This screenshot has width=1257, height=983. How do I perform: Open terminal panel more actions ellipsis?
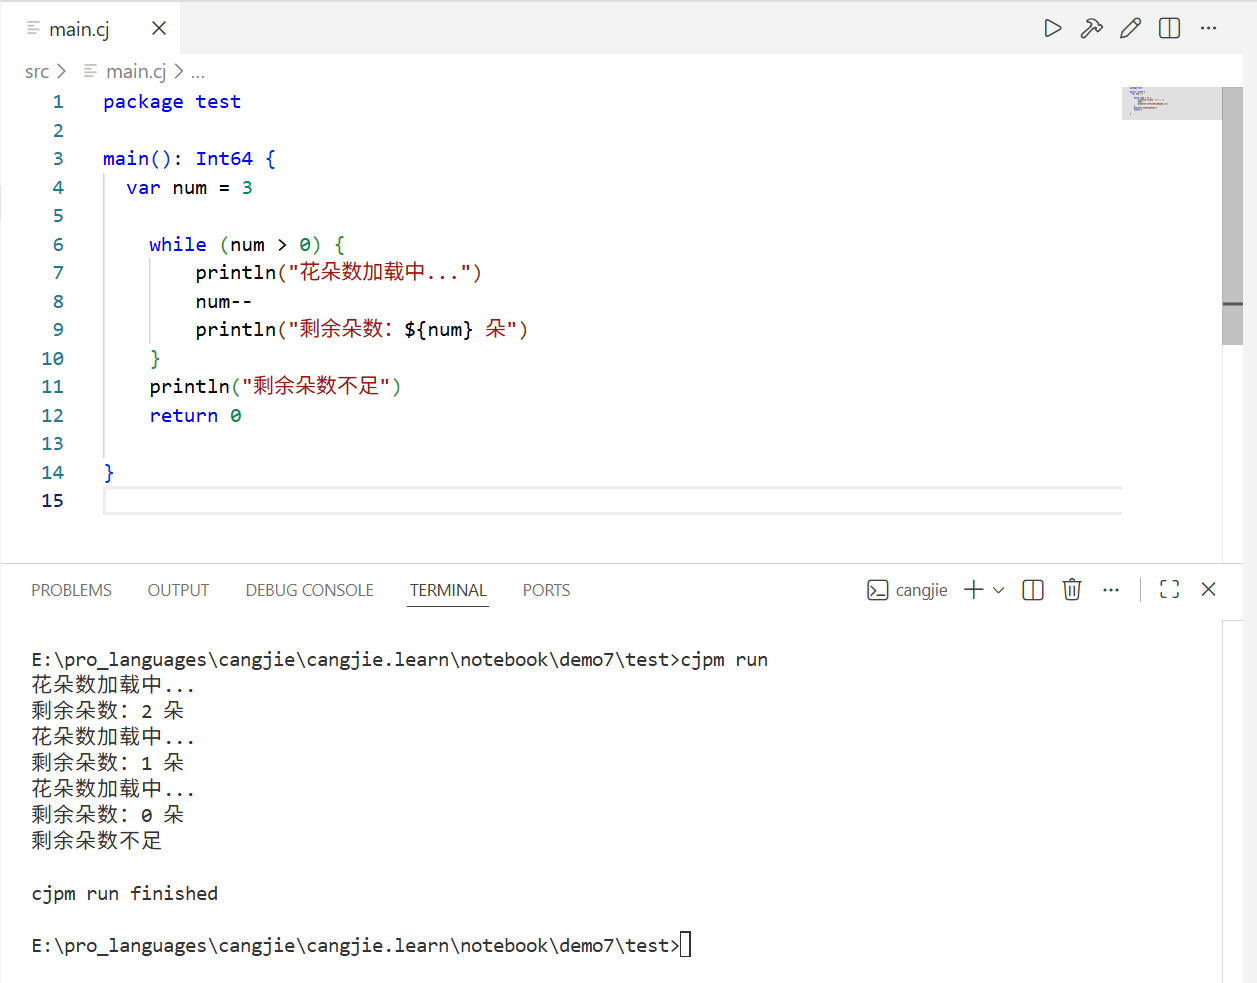[x=1111, y=590]
